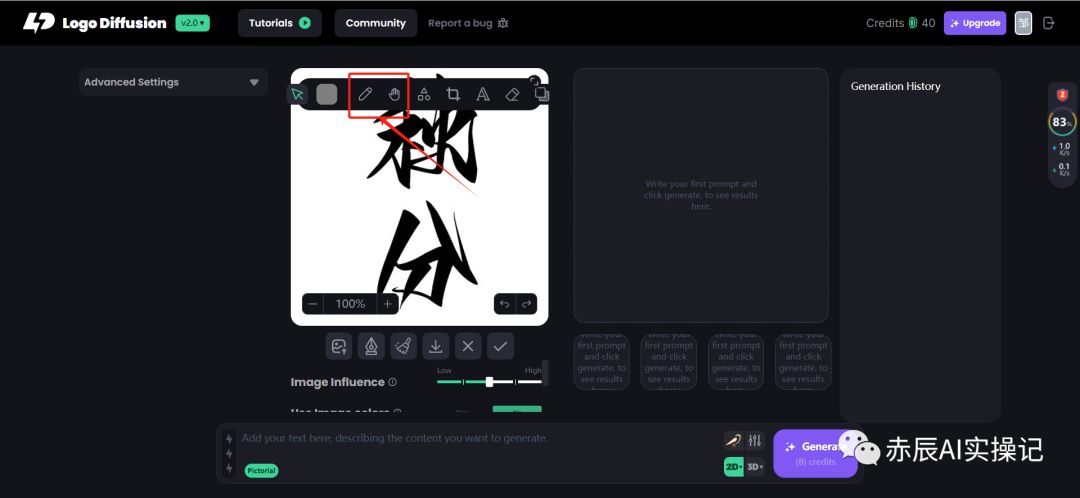Click the large empty results preview
Viewport: 1080px width, 498px height.
(x=701, y=195)
